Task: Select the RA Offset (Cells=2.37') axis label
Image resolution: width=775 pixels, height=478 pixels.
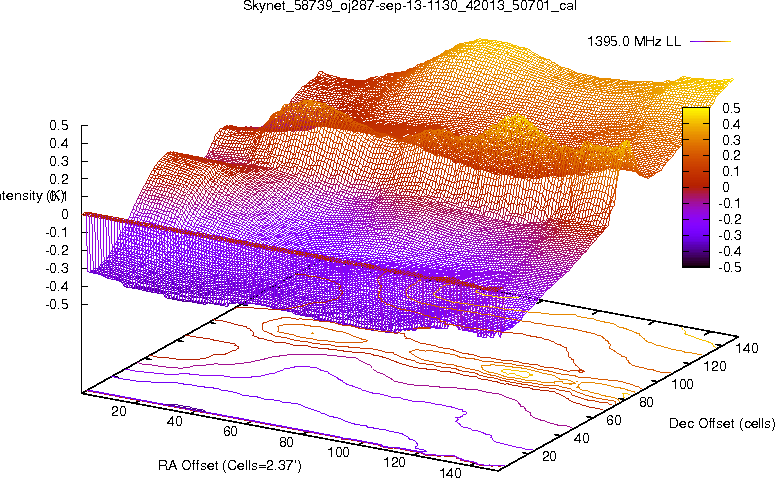Action: pyautogui.click(x=230, y=465)
